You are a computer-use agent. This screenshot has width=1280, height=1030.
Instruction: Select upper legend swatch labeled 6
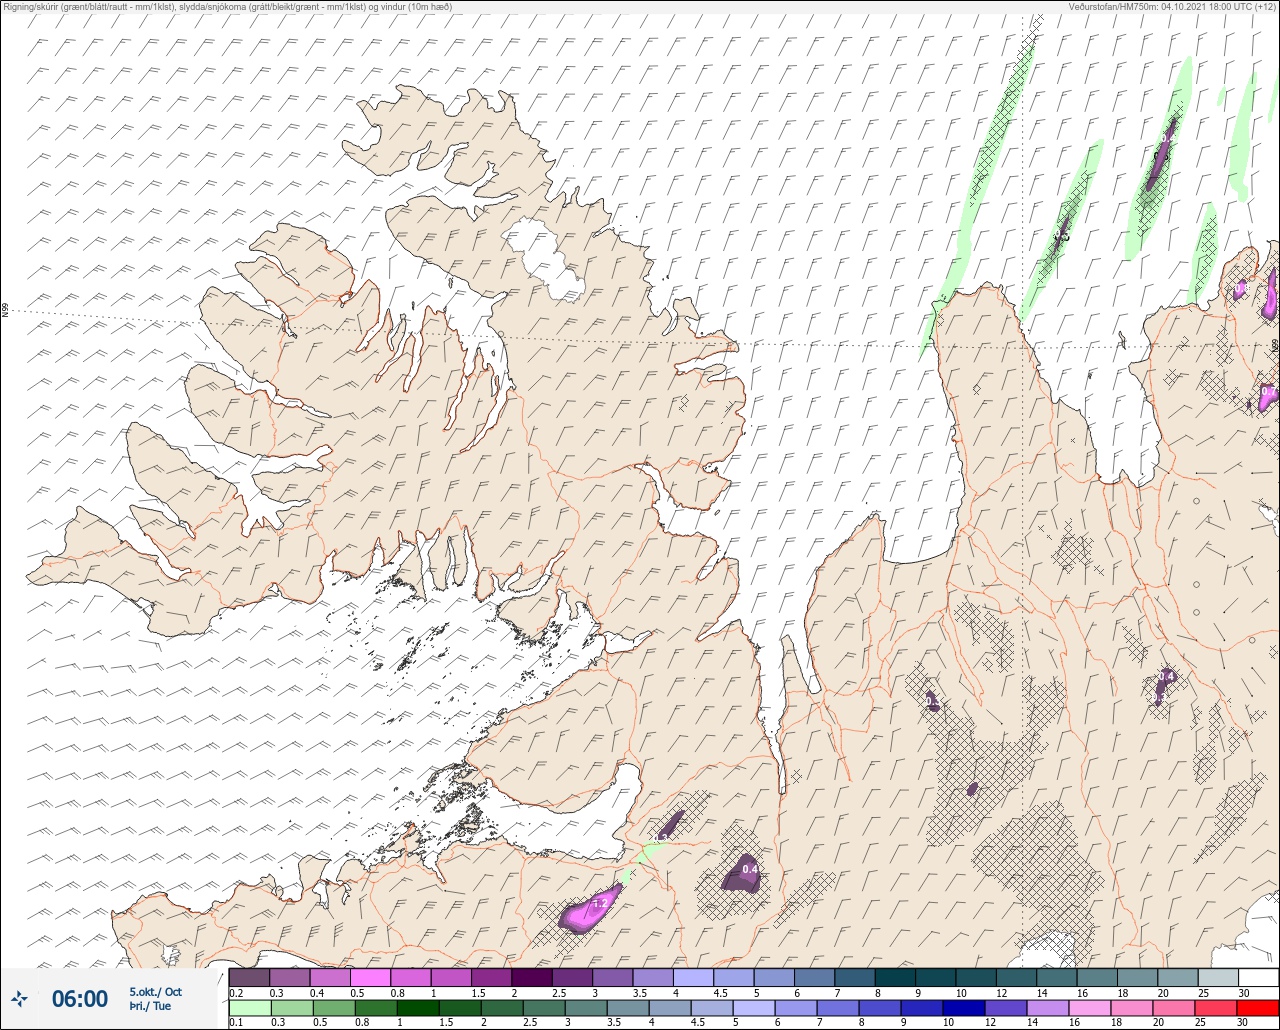814,977
